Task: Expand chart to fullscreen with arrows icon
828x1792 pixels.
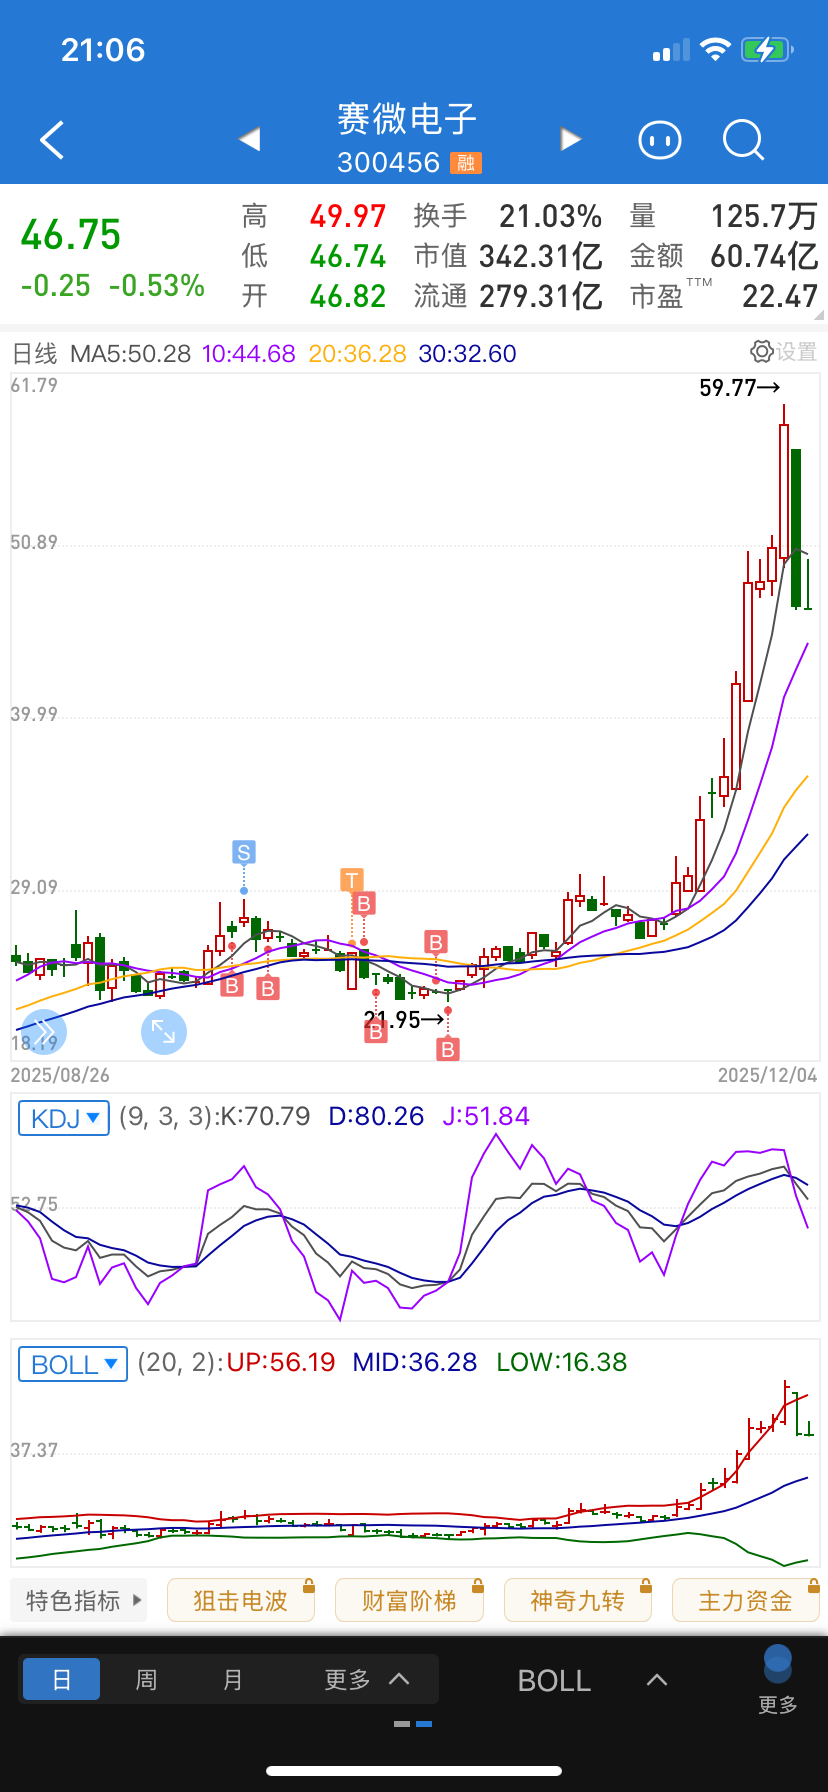Action: pos(164,1032)
